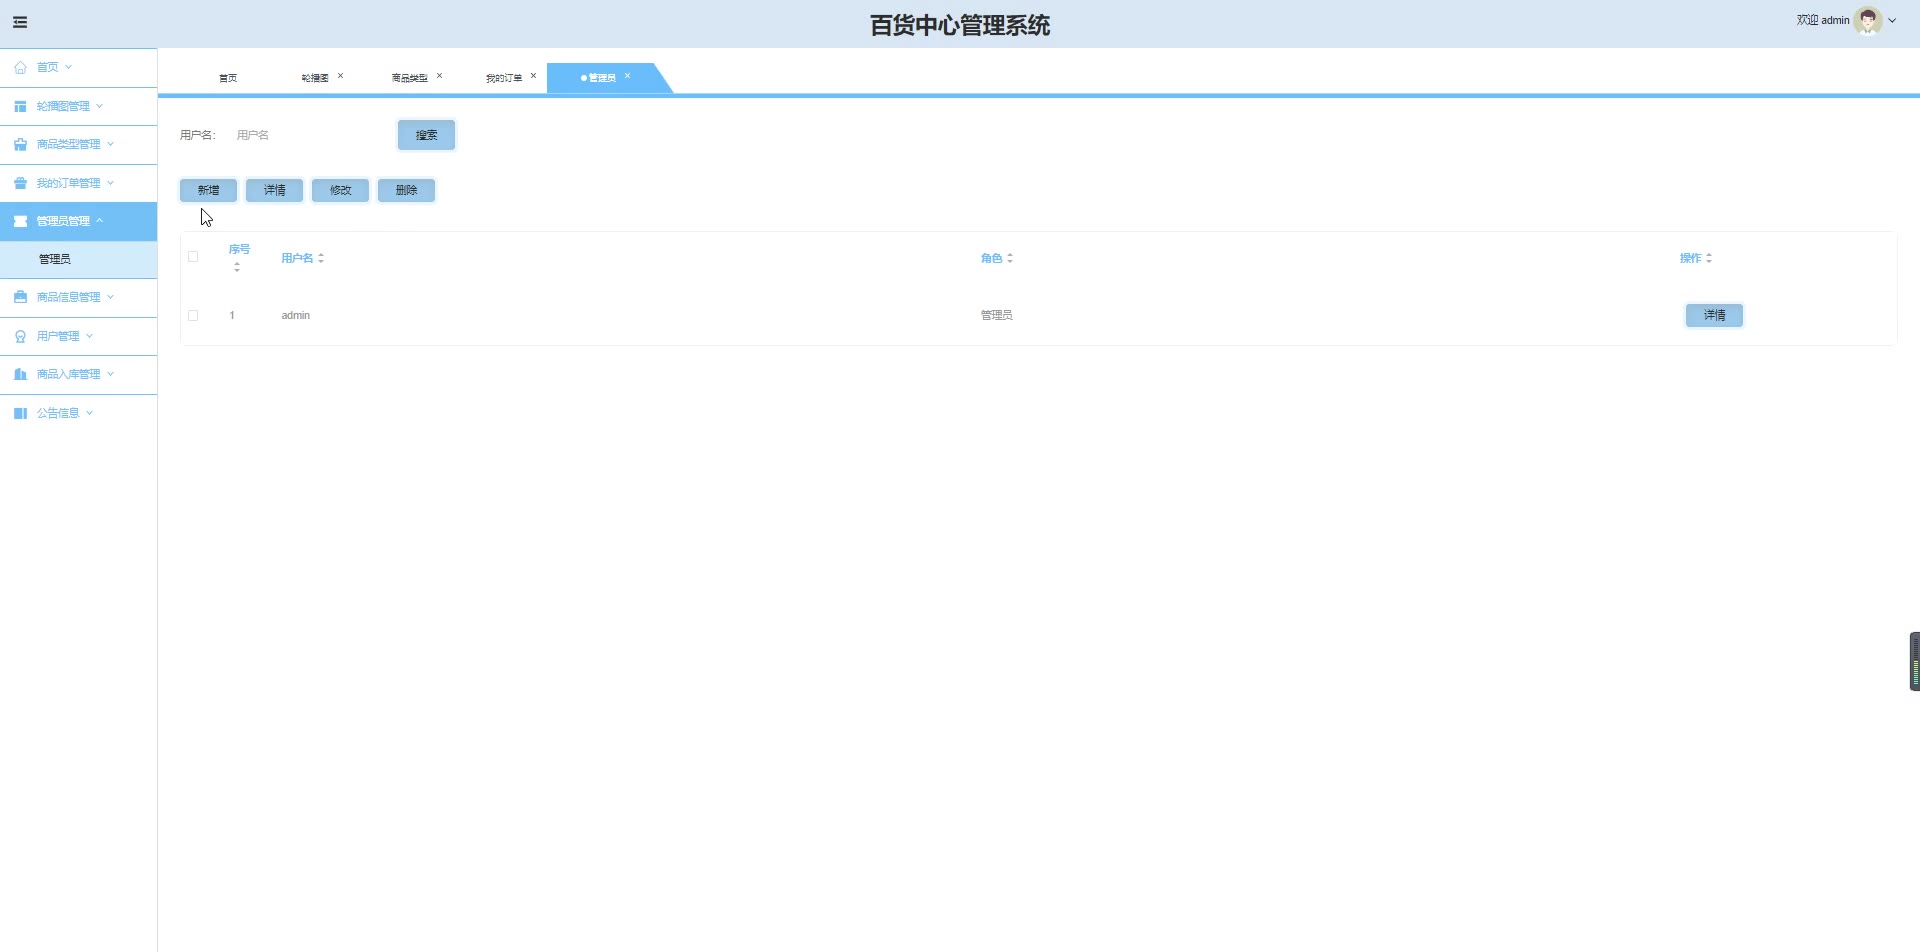
Task: Click the house icon beside 首页
Action: (20, 68)
